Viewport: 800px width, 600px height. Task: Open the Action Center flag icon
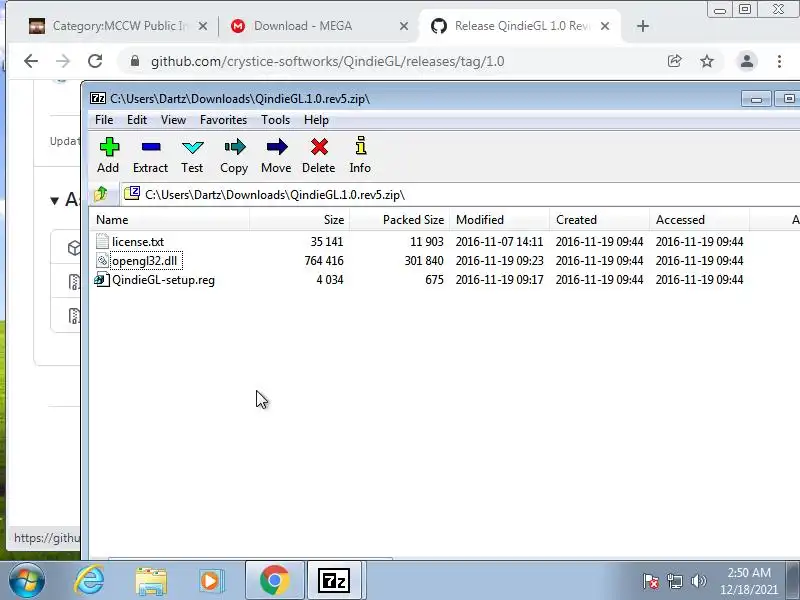pos(651,581)
